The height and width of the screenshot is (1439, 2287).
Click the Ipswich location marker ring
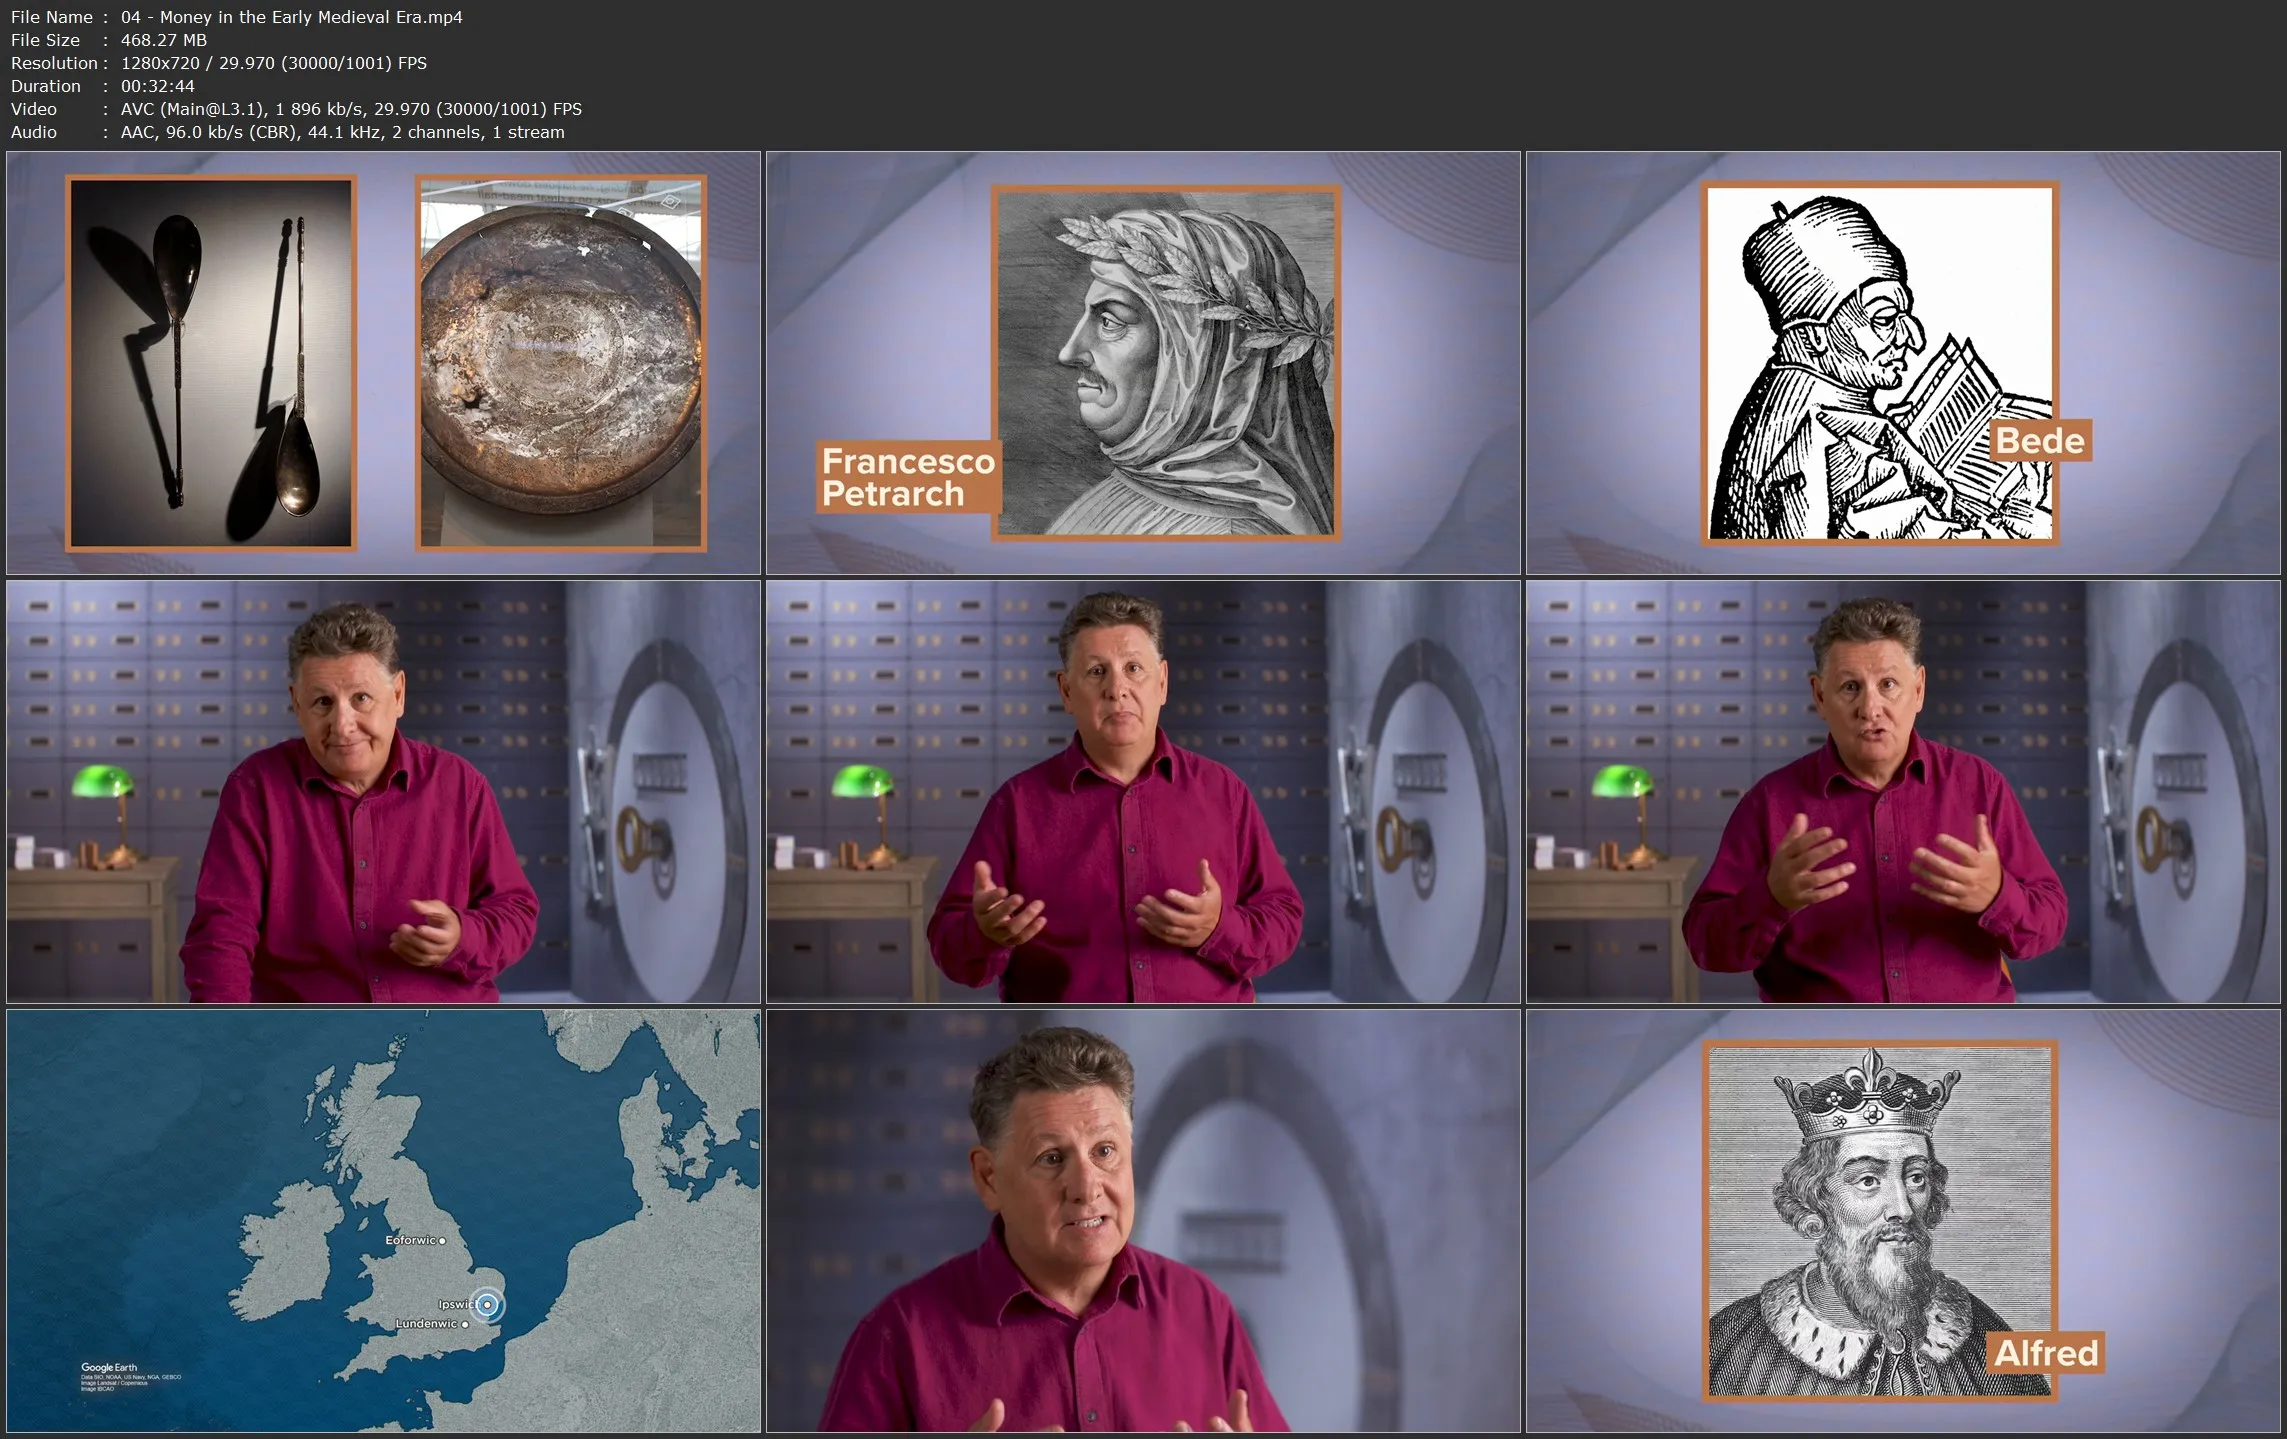487,1304
